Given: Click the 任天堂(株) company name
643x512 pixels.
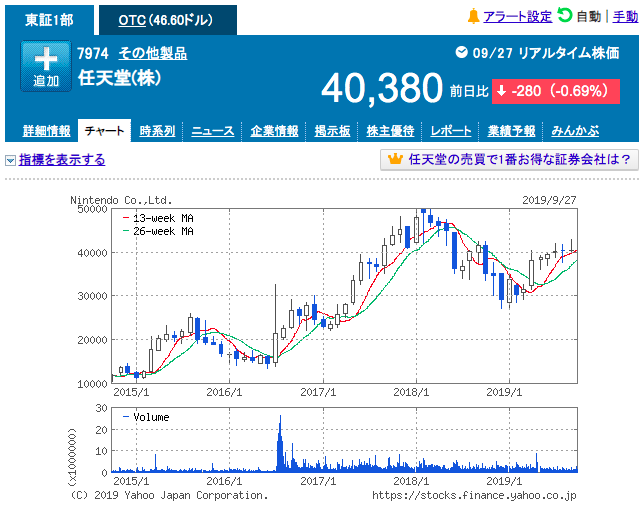Looking at the screenshot, I should (x=119, y=78).
